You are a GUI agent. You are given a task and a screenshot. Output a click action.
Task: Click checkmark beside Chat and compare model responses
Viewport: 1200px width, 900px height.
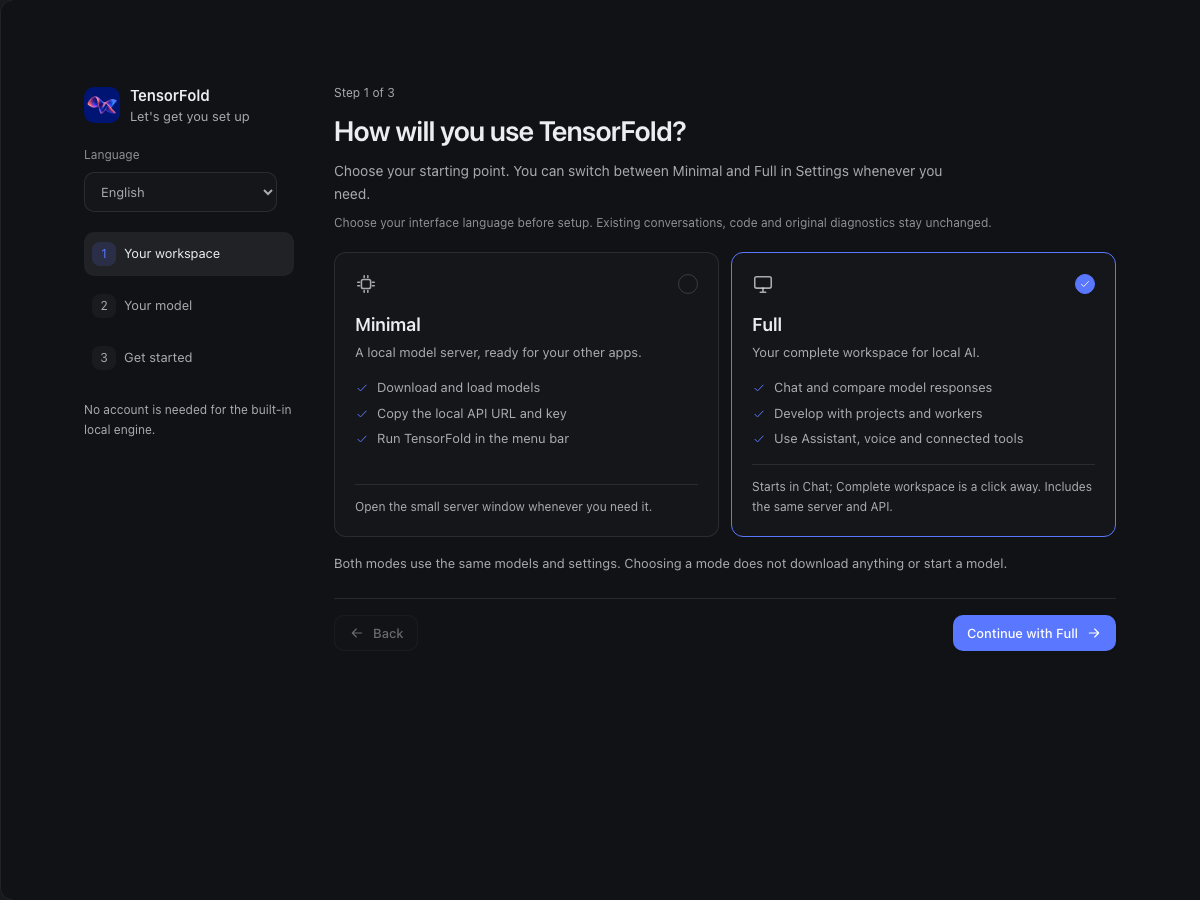pyautogui.click(x=759, y=388)
